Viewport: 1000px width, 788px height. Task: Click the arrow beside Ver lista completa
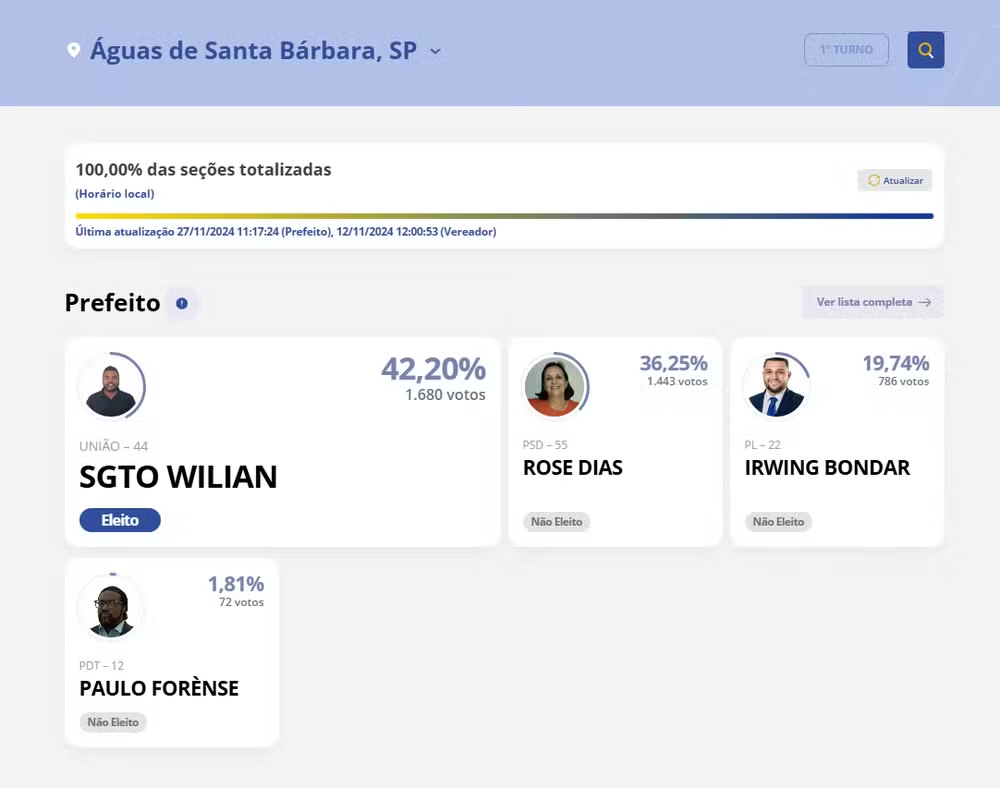coord(925,302)
